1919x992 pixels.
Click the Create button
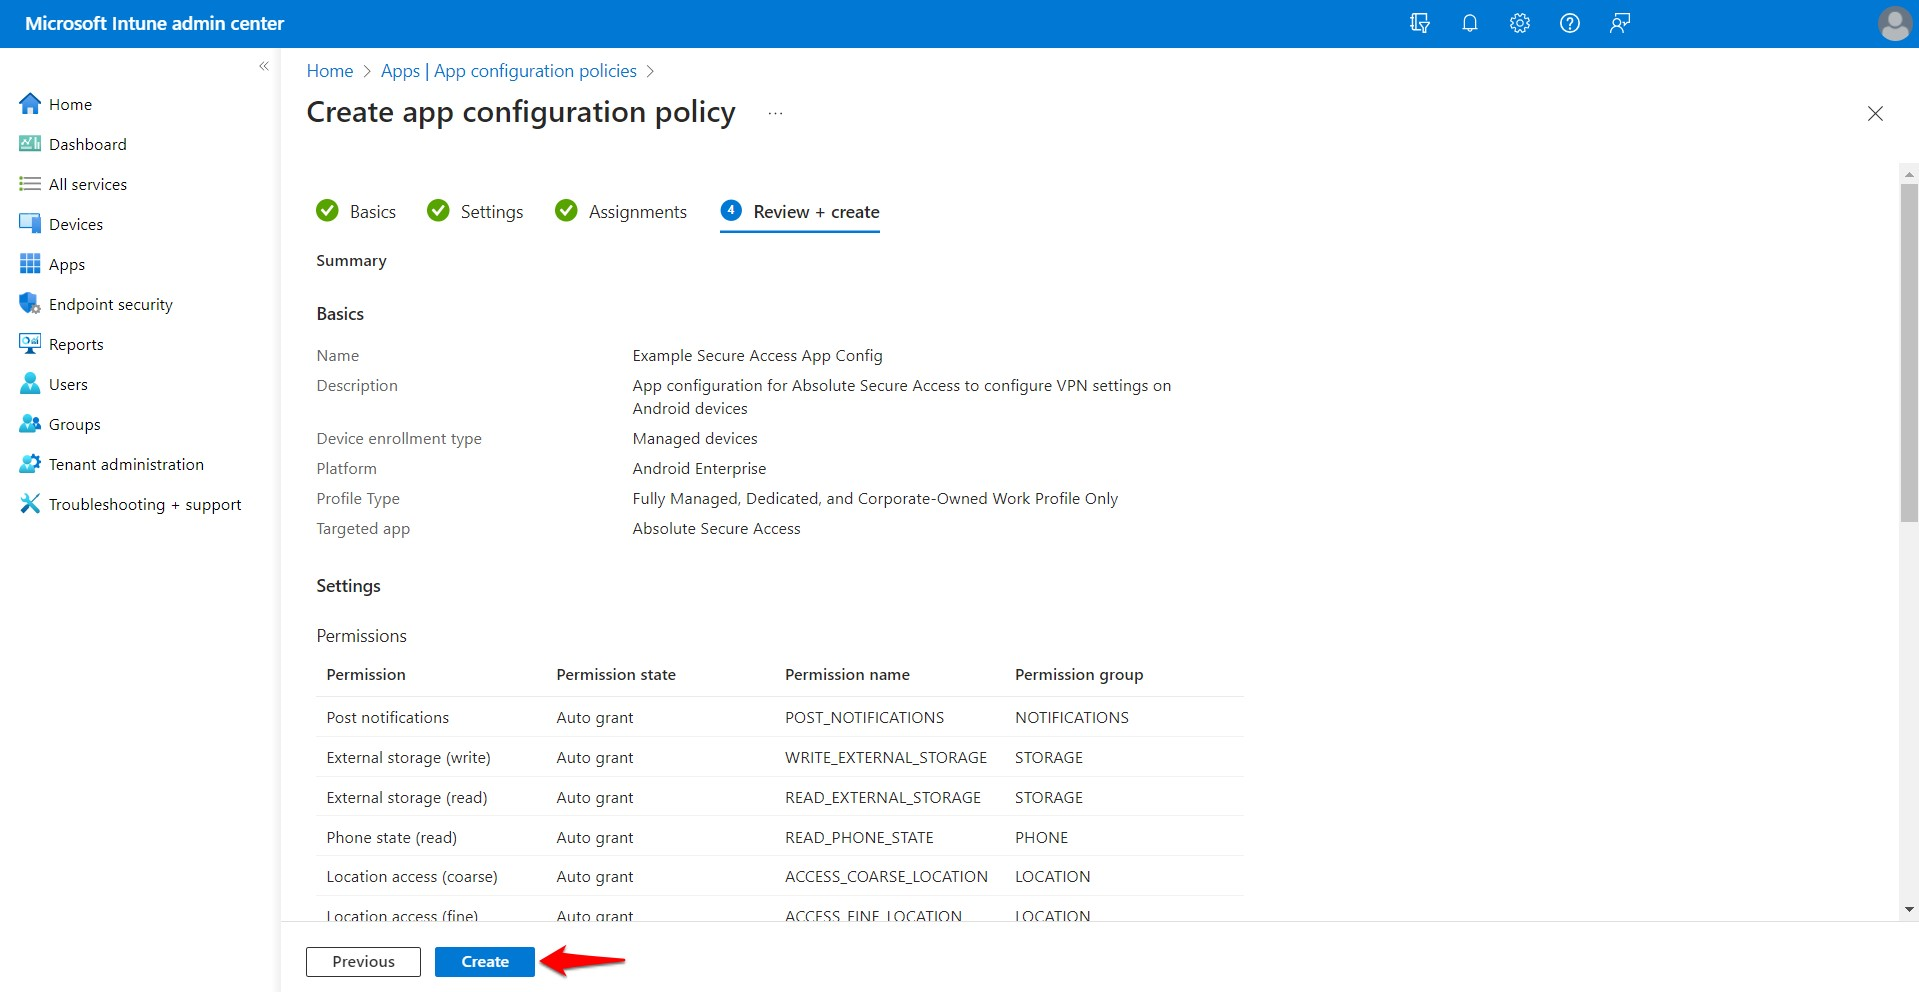click(485, 961)
